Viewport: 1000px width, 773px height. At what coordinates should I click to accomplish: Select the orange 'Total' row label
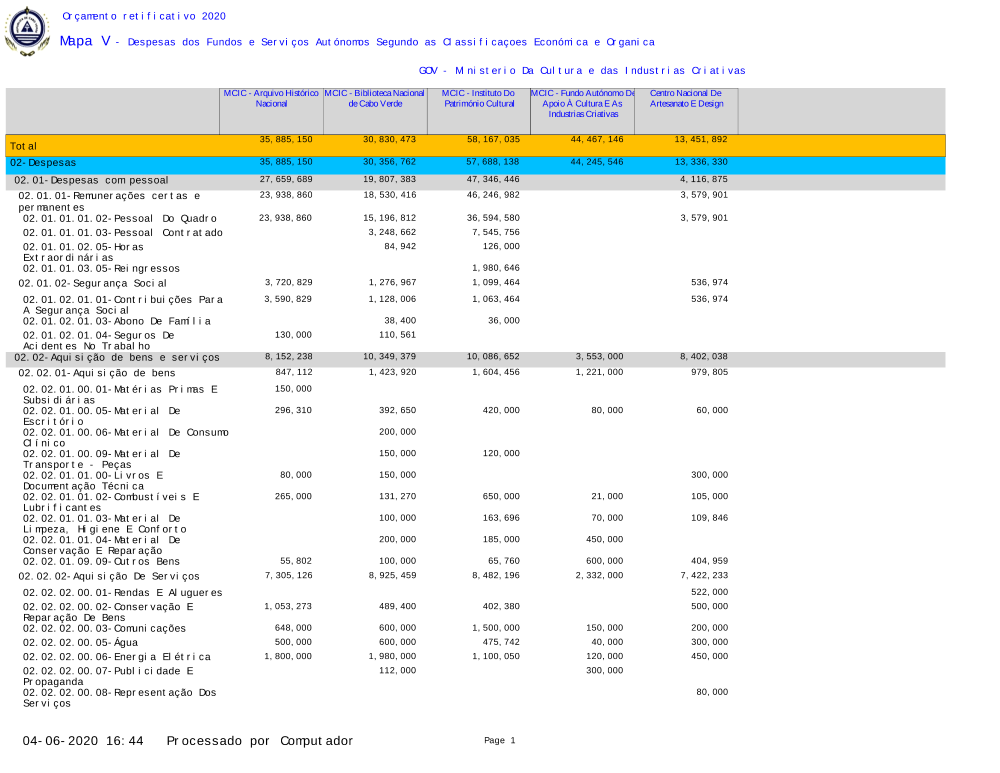[24, 146]
